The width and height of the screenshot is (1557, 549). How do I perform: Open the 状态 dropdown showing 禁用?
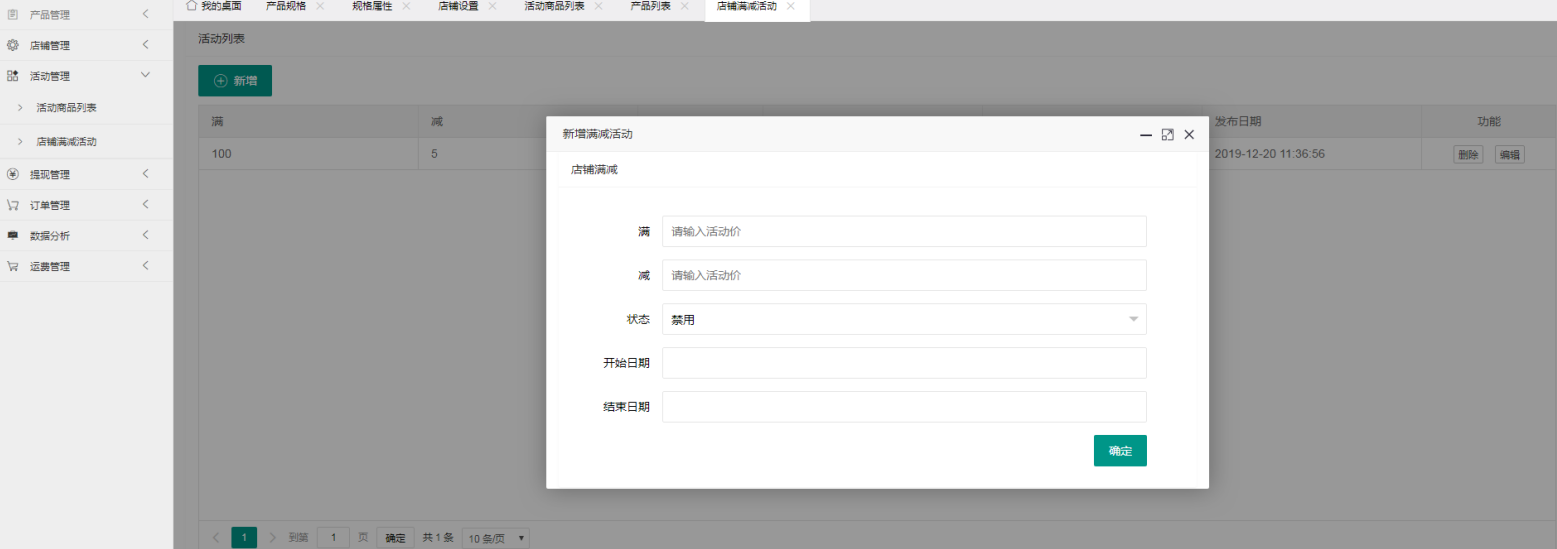coord(903,319)
